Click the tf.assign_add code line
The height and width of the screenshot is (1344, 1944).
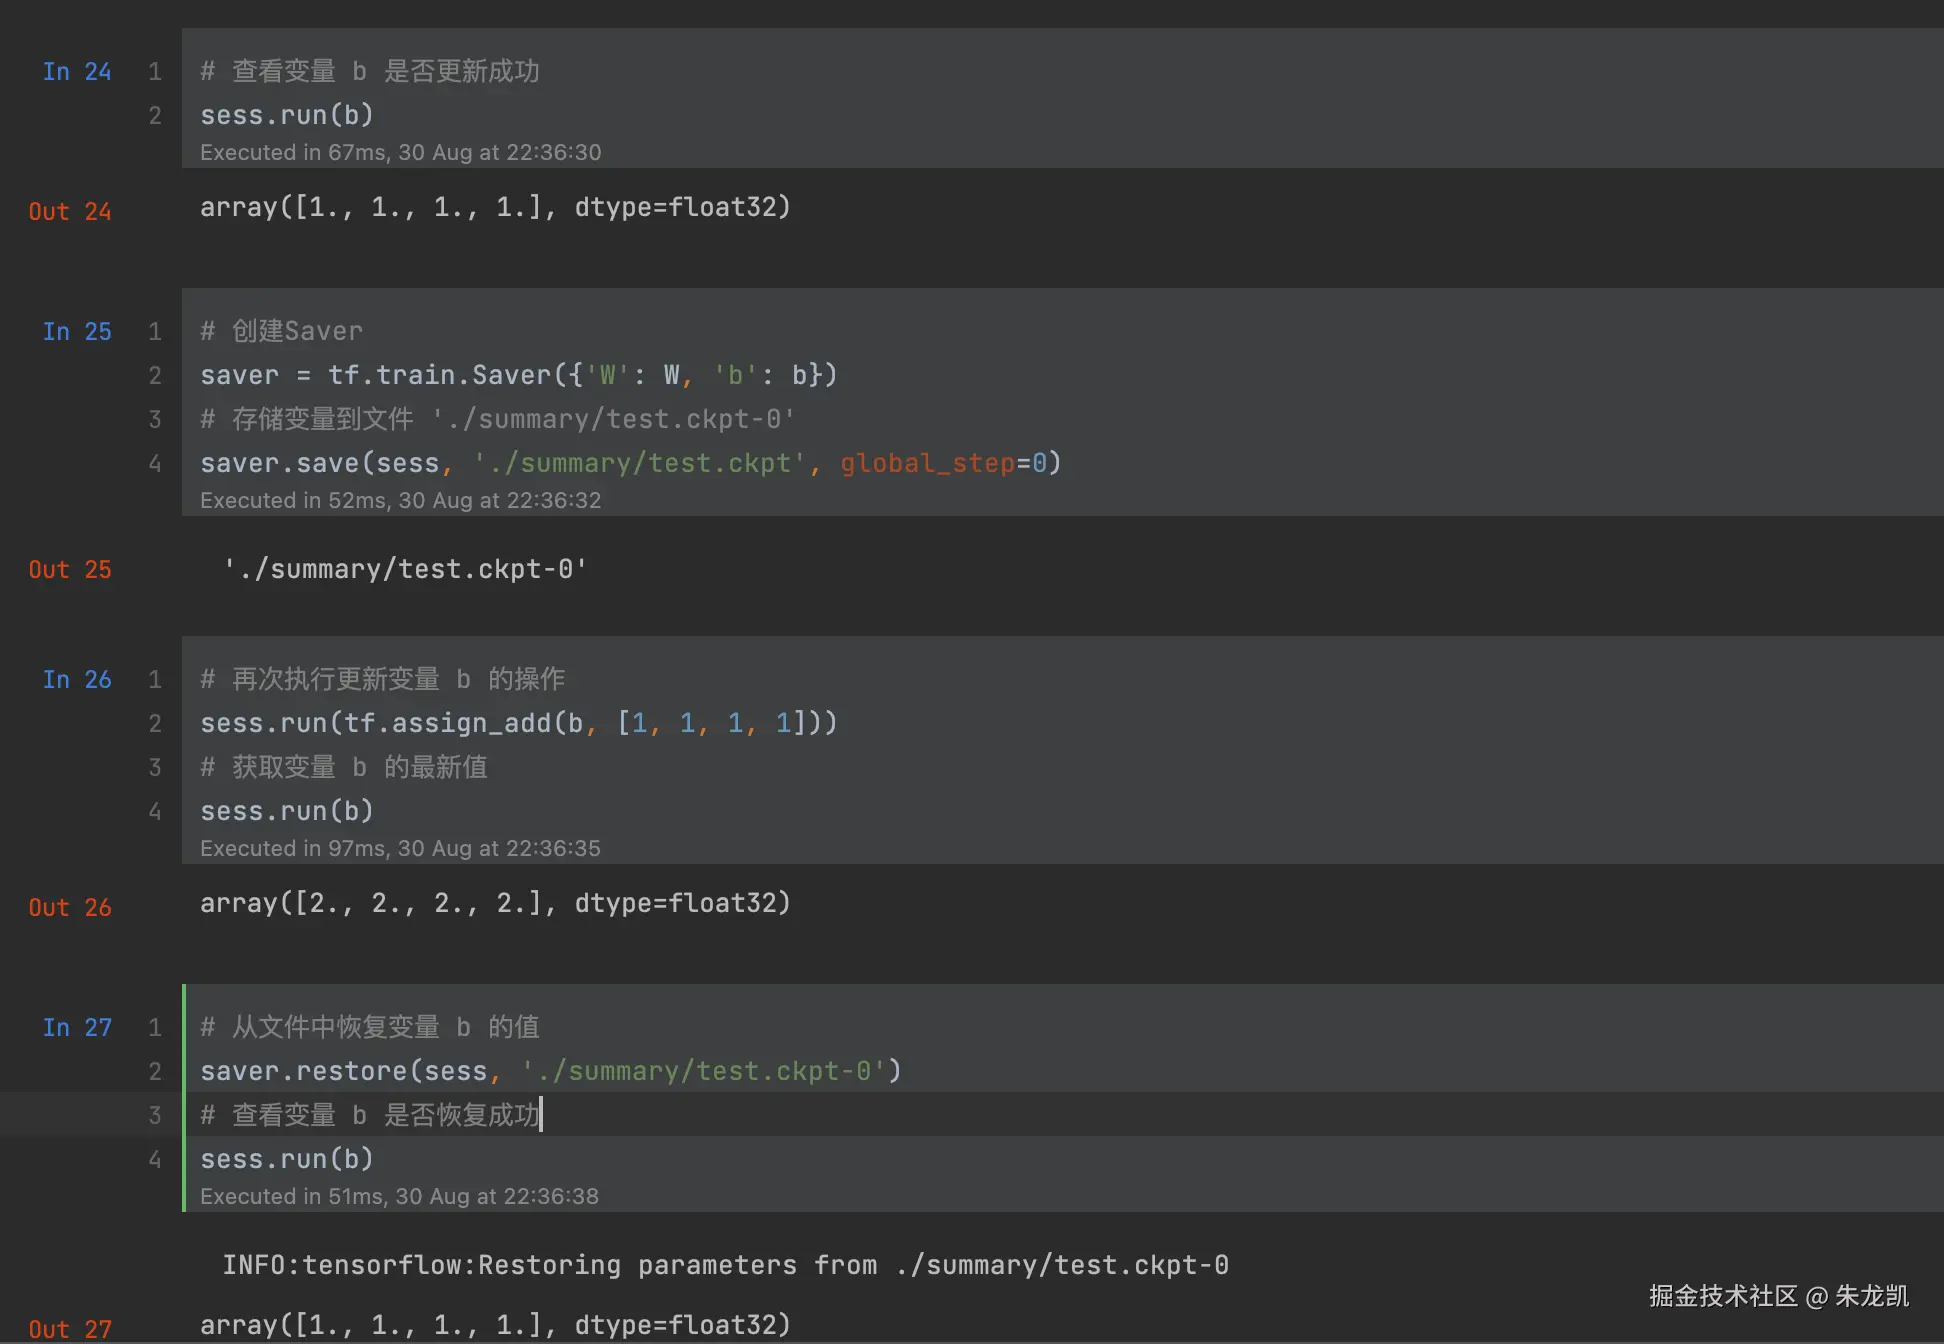518,724
